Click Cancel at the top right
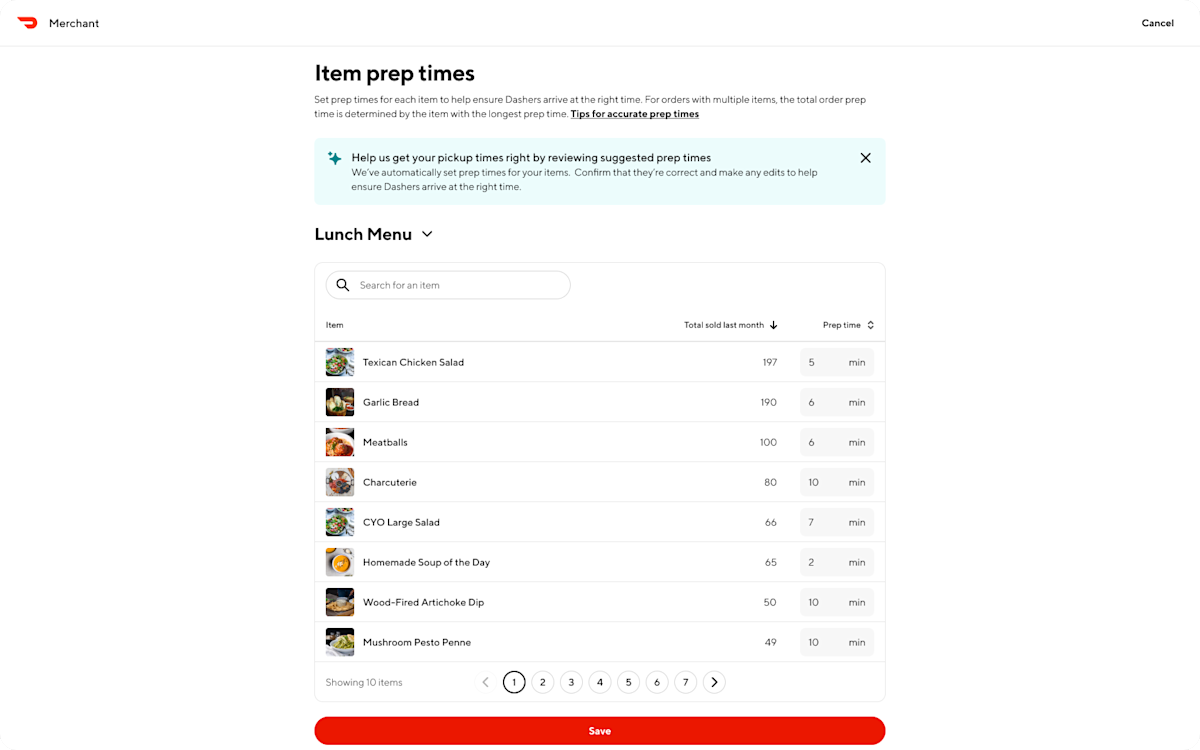Screen dimensions: 1200x750 pos(1157,22)
